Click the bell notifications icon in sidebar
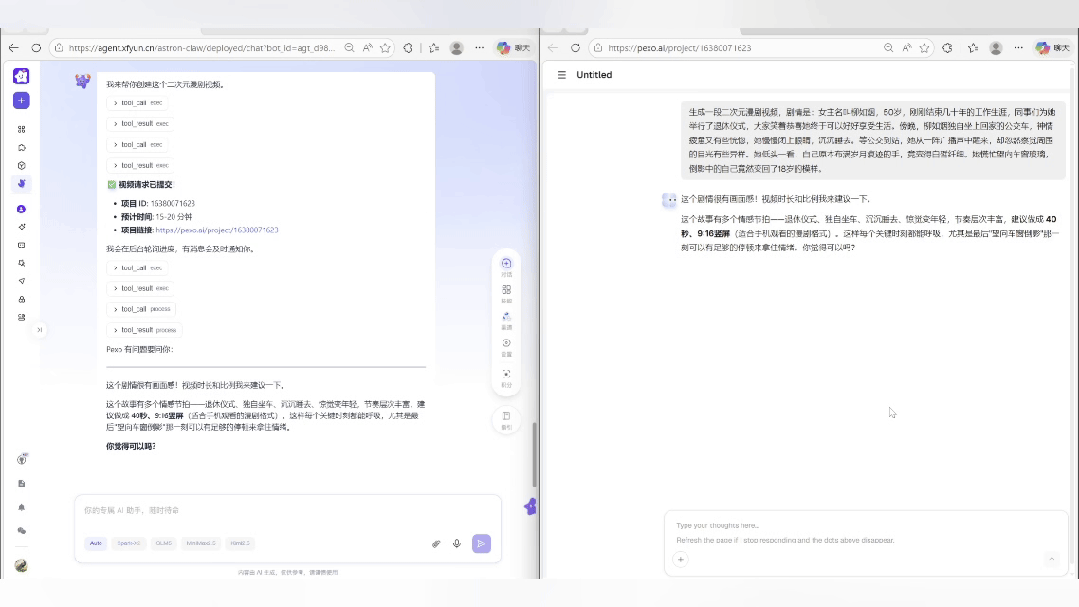This screenshot has height=607, width=1079. tap(21, 507)
